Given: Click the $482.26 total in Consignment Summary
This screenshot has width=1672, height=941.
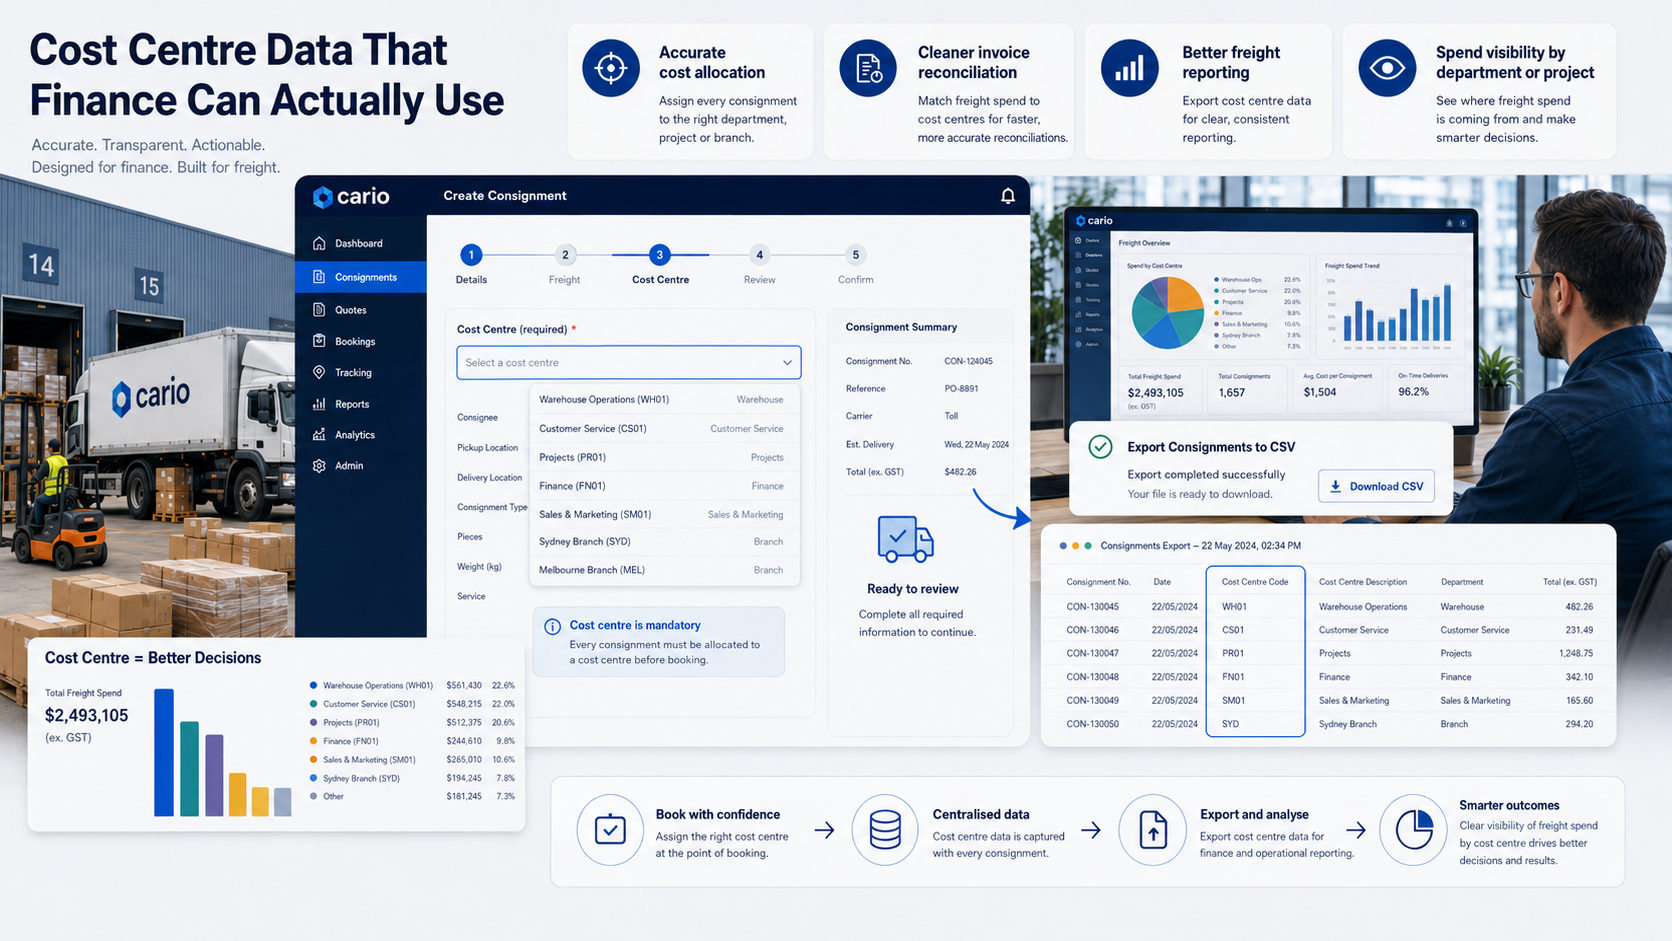Looking at the screenshot, I should pyautogui.click(x=960, y=472).
